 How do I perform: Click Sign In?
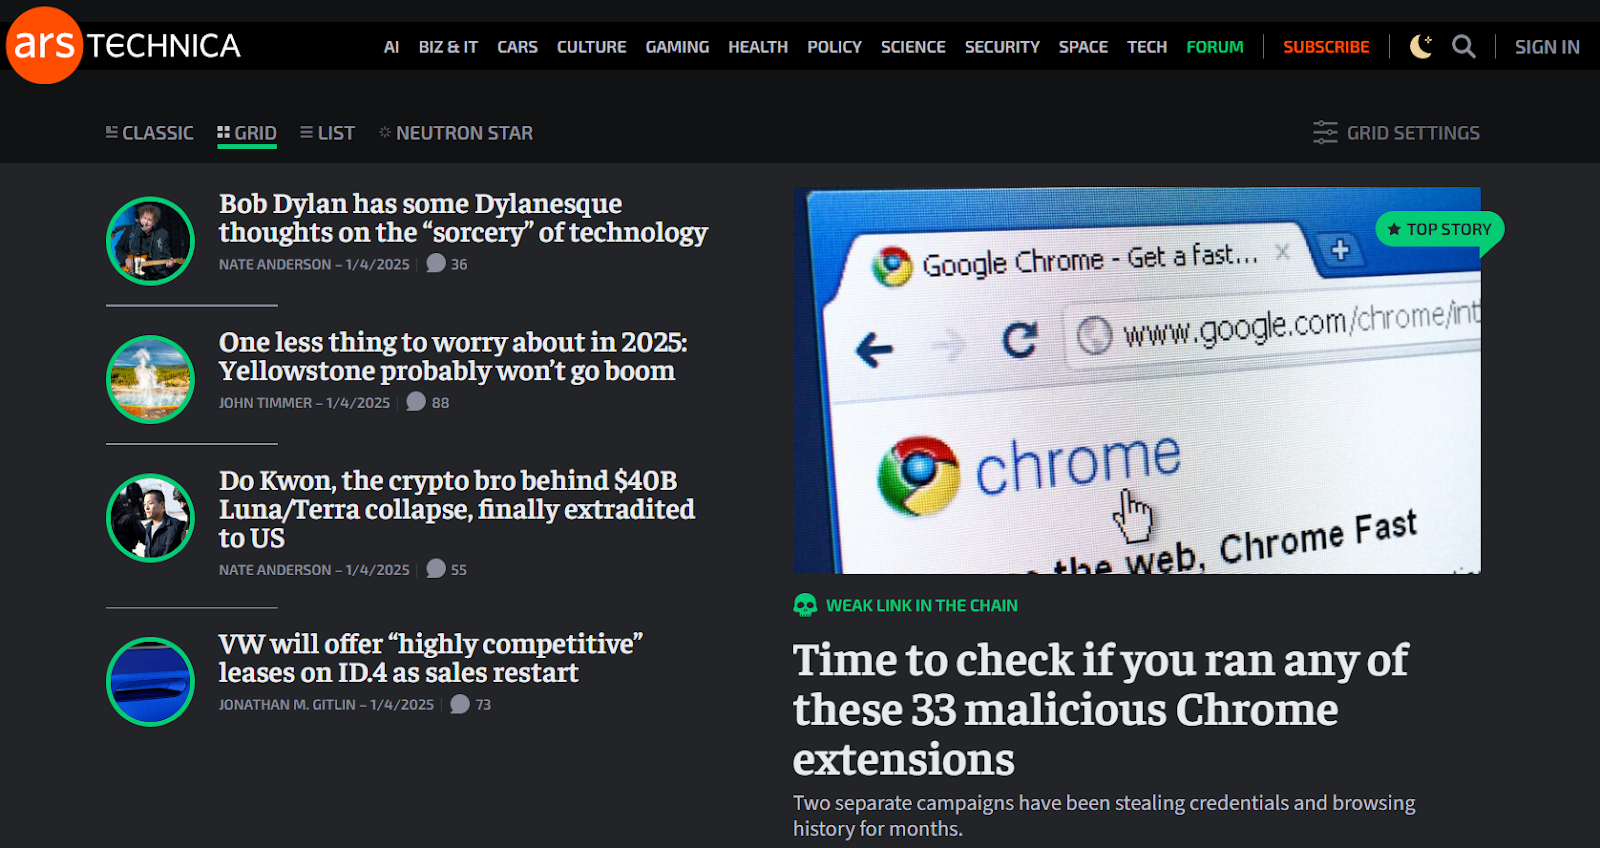[1547, 47]
